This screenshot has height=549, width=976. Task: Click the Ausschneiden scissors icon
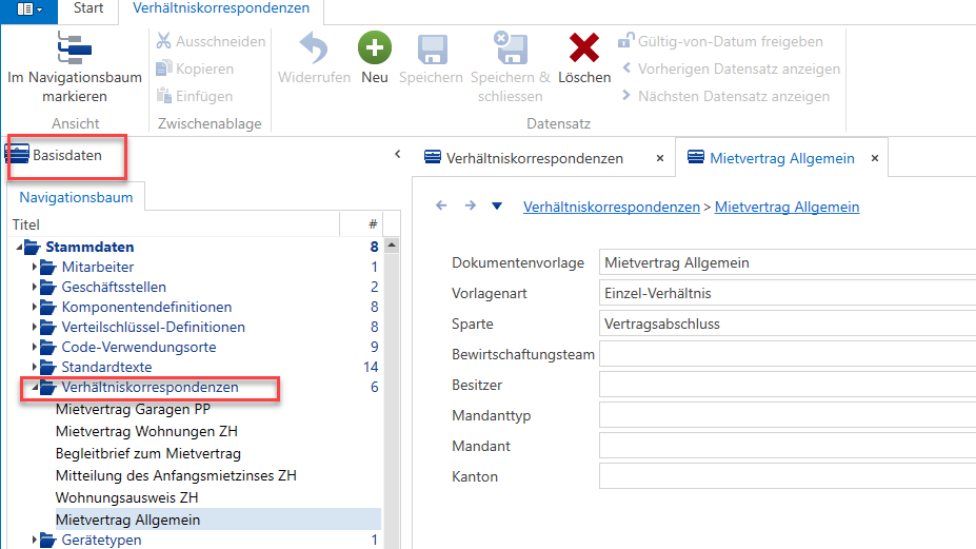(164, 41)
